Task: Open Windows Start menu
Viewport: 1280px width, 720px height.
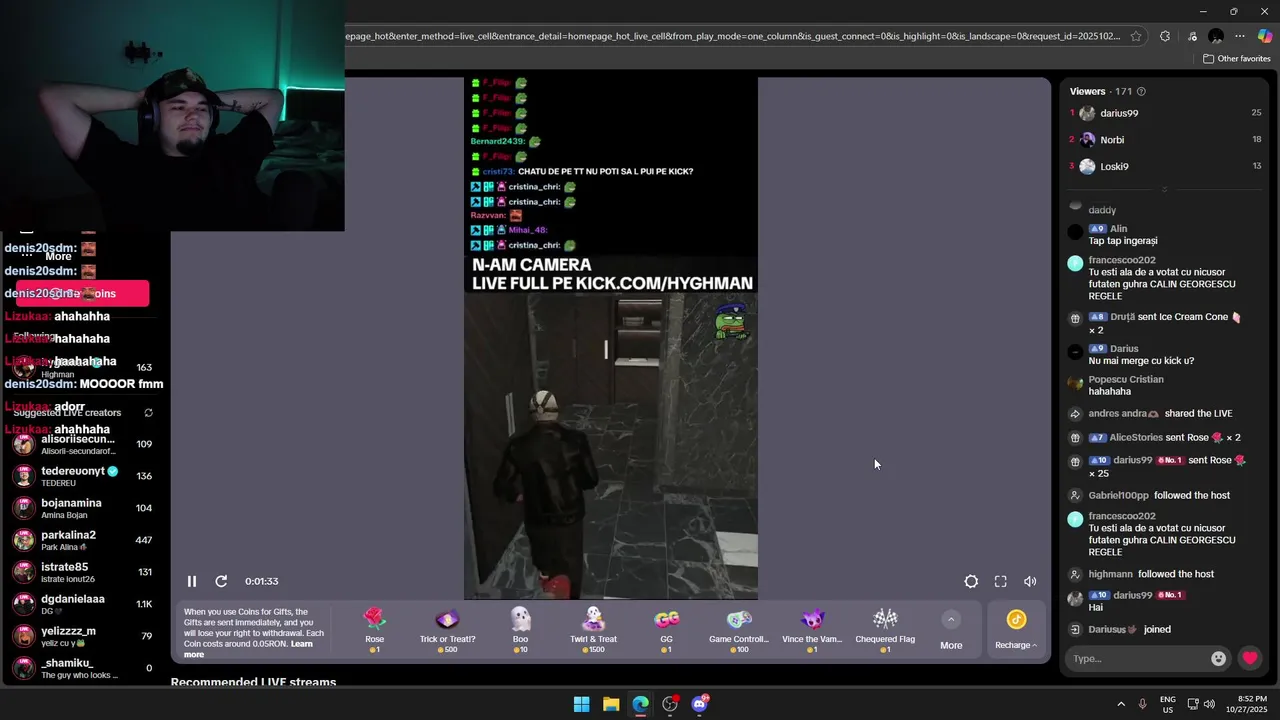Action: pos(581,704)
